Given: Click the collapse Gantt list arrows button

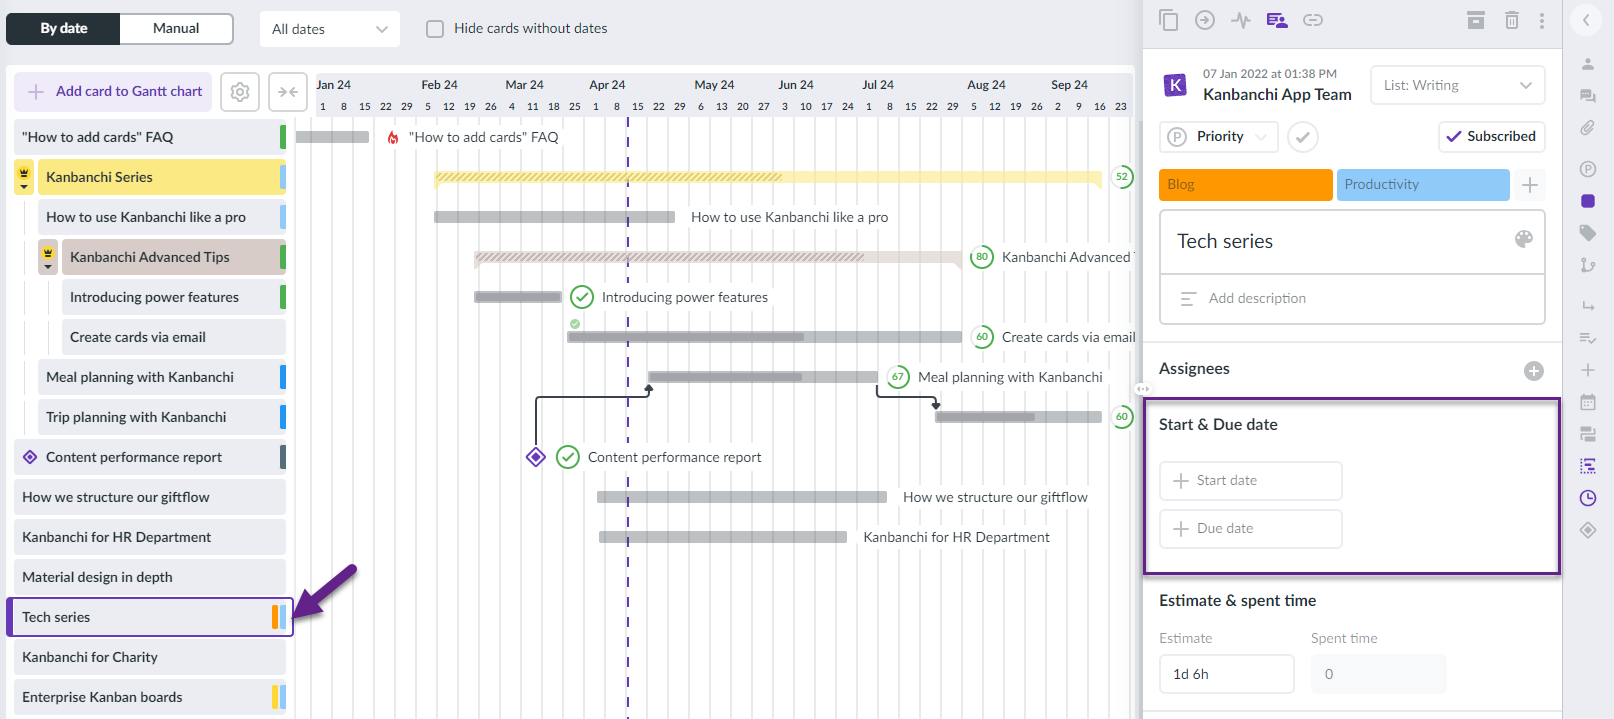Looking at the screenshot, I should 288,92.
